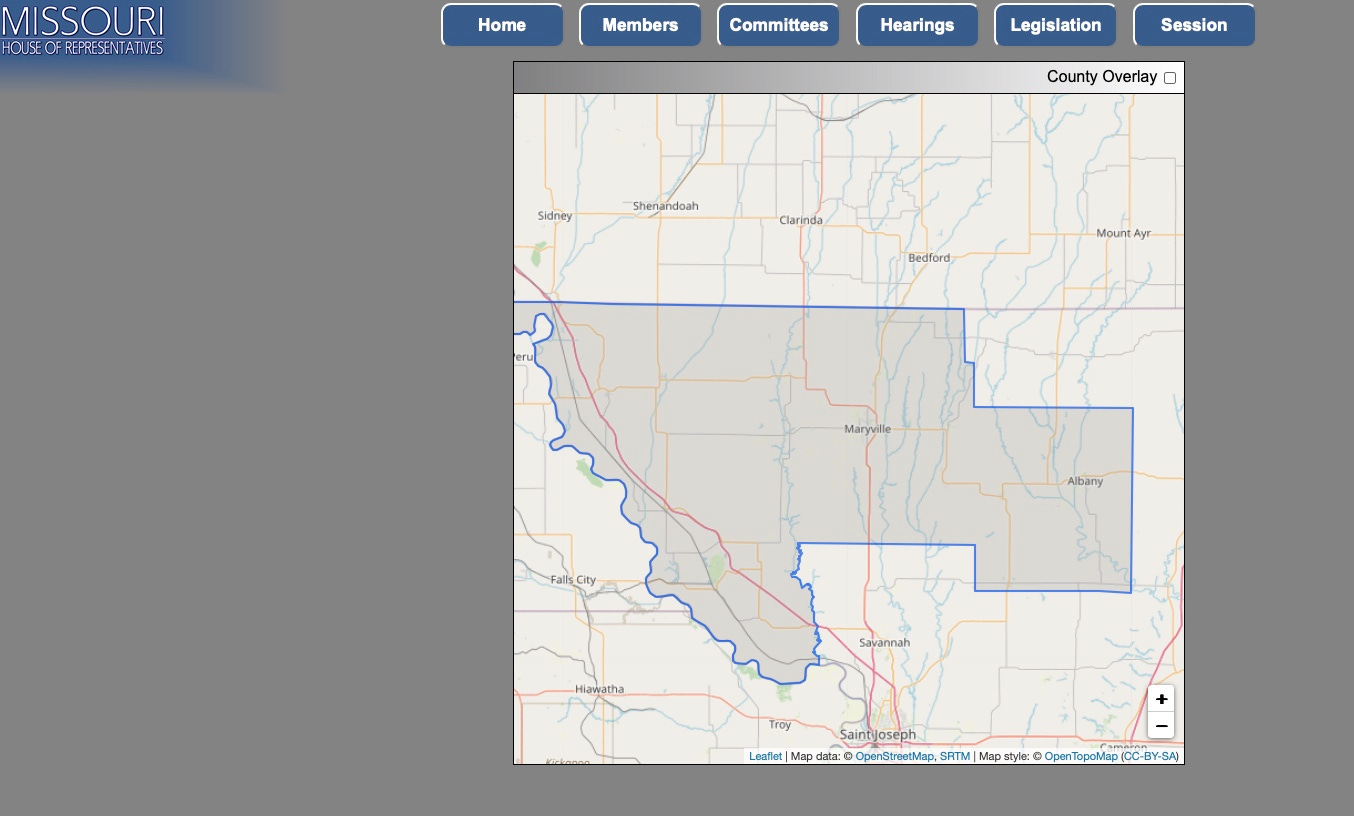The width and height of the screenshot is (1354, 816).
Task: Click the CC-BY-SA license link
Action: click(1150, 757)
